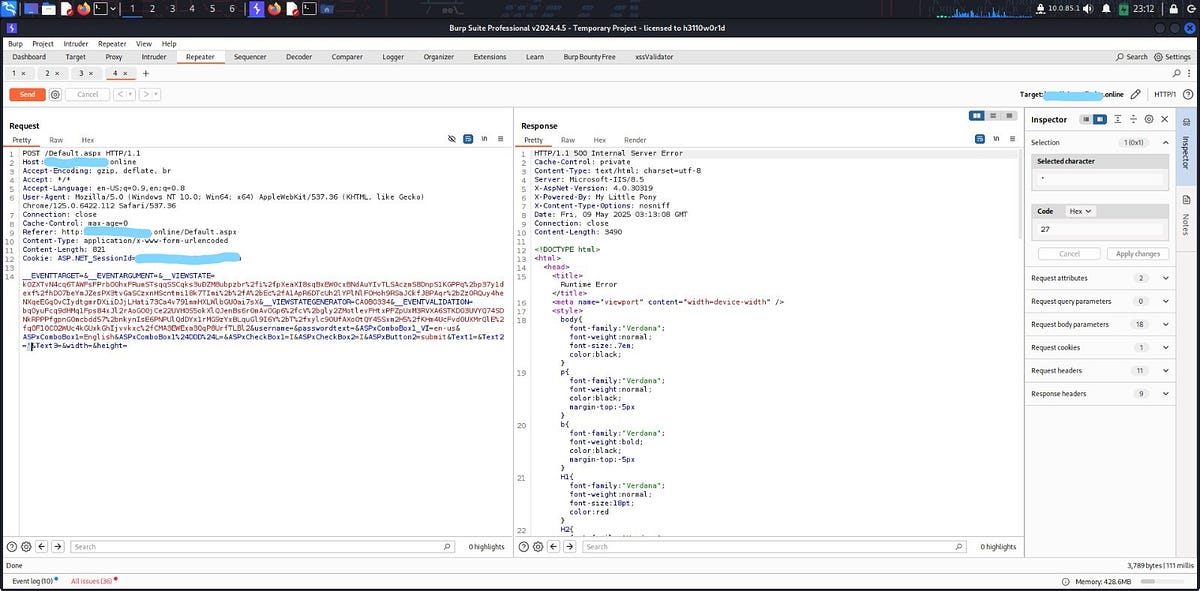Click Apply changes in Inspector

[1137, 254]
